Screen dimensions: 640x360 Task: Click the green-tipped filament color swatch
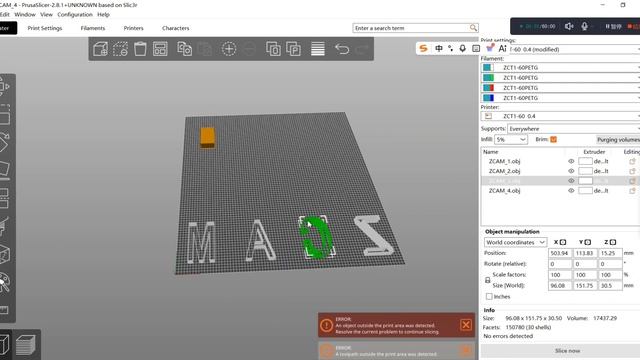coord(488,78)
